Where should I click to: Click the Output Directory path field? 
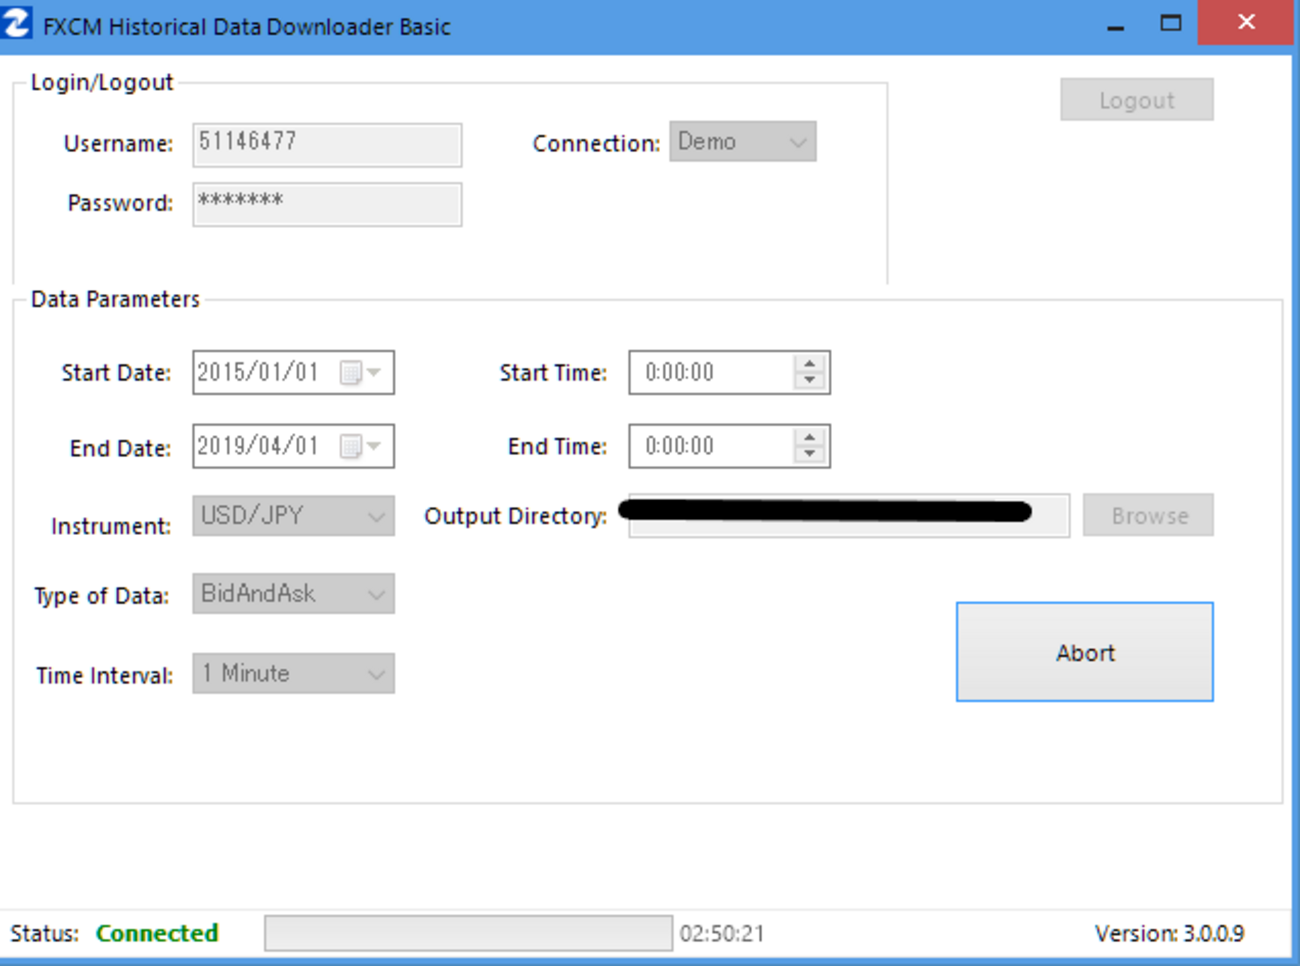click(849, 516)
